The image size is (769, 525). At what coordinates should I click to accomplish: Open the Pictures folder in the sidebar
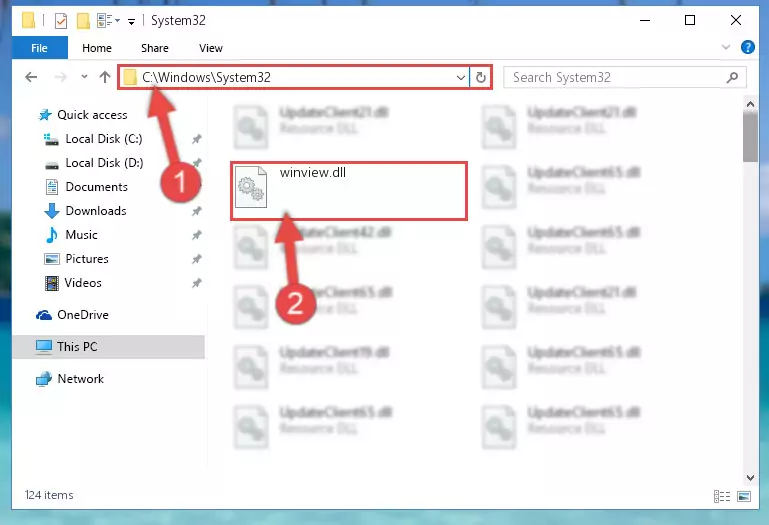[87, 259]
